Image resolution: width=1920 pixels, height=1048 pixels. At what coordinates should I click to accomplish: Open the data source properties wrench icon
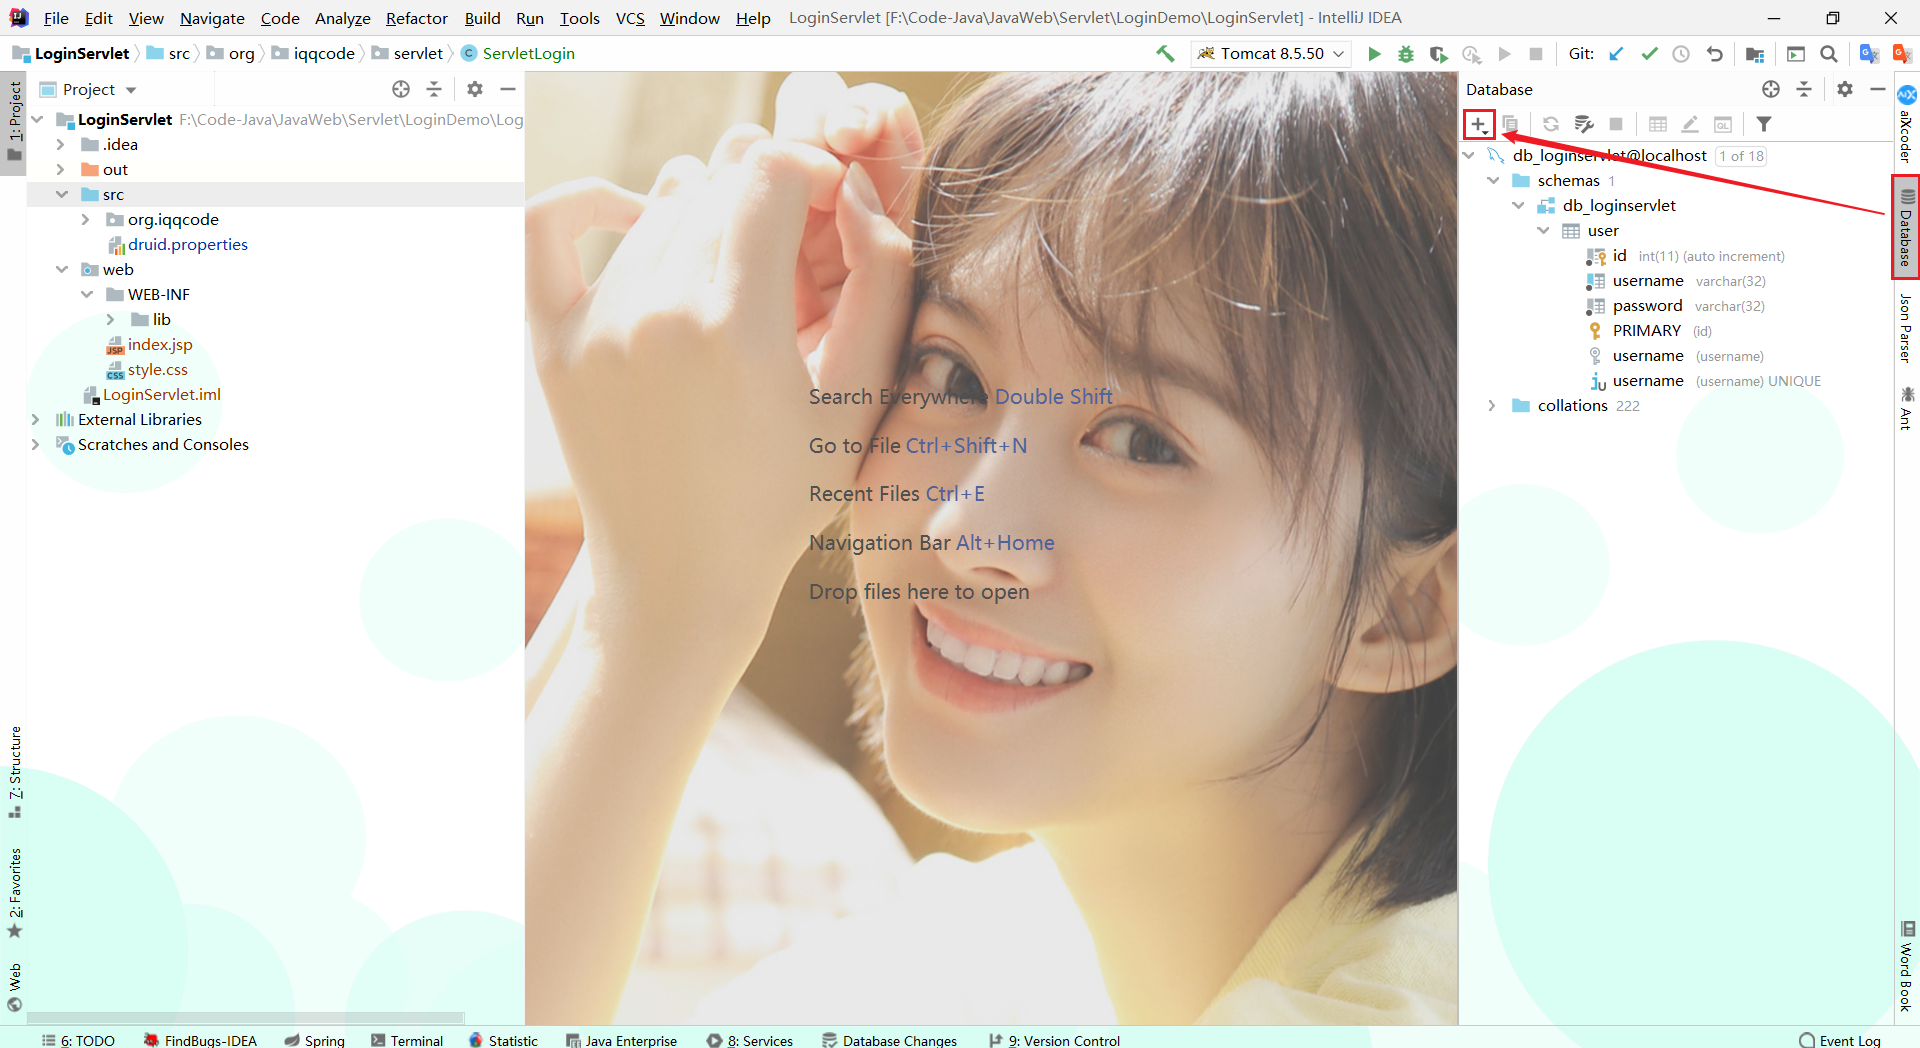tap(1584, 124)
